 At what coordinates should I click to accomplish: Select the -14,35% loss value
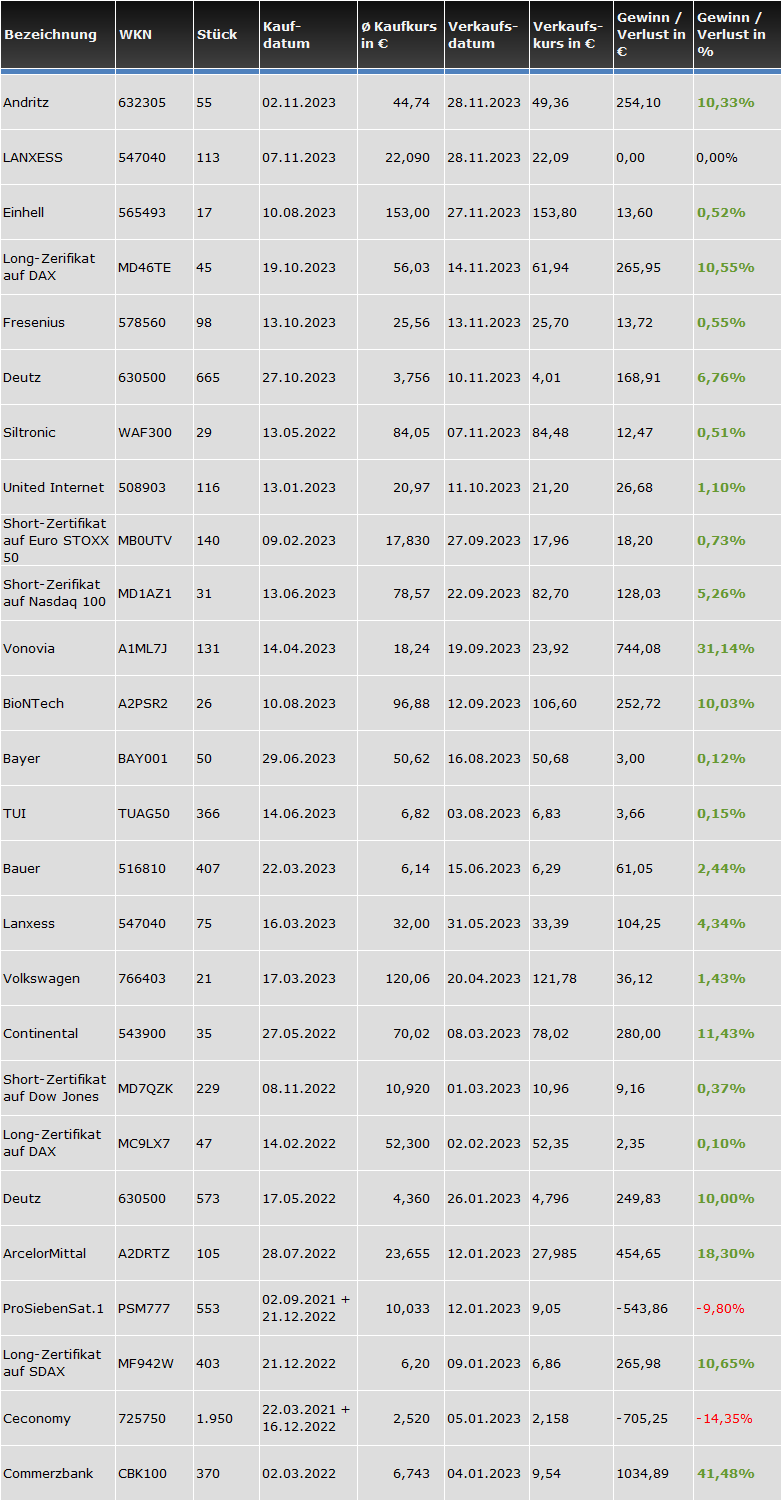coord(724,1418)
